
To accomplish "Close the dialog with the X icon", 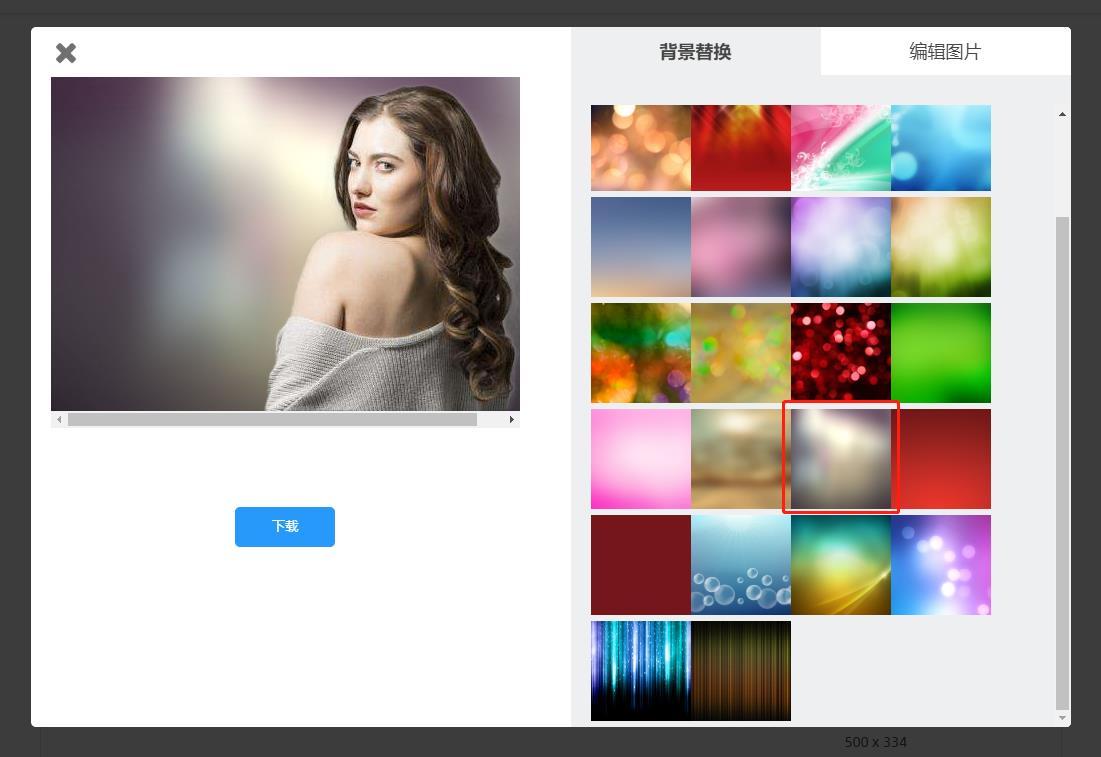I will pyautogui.click(x=66, y=53).
